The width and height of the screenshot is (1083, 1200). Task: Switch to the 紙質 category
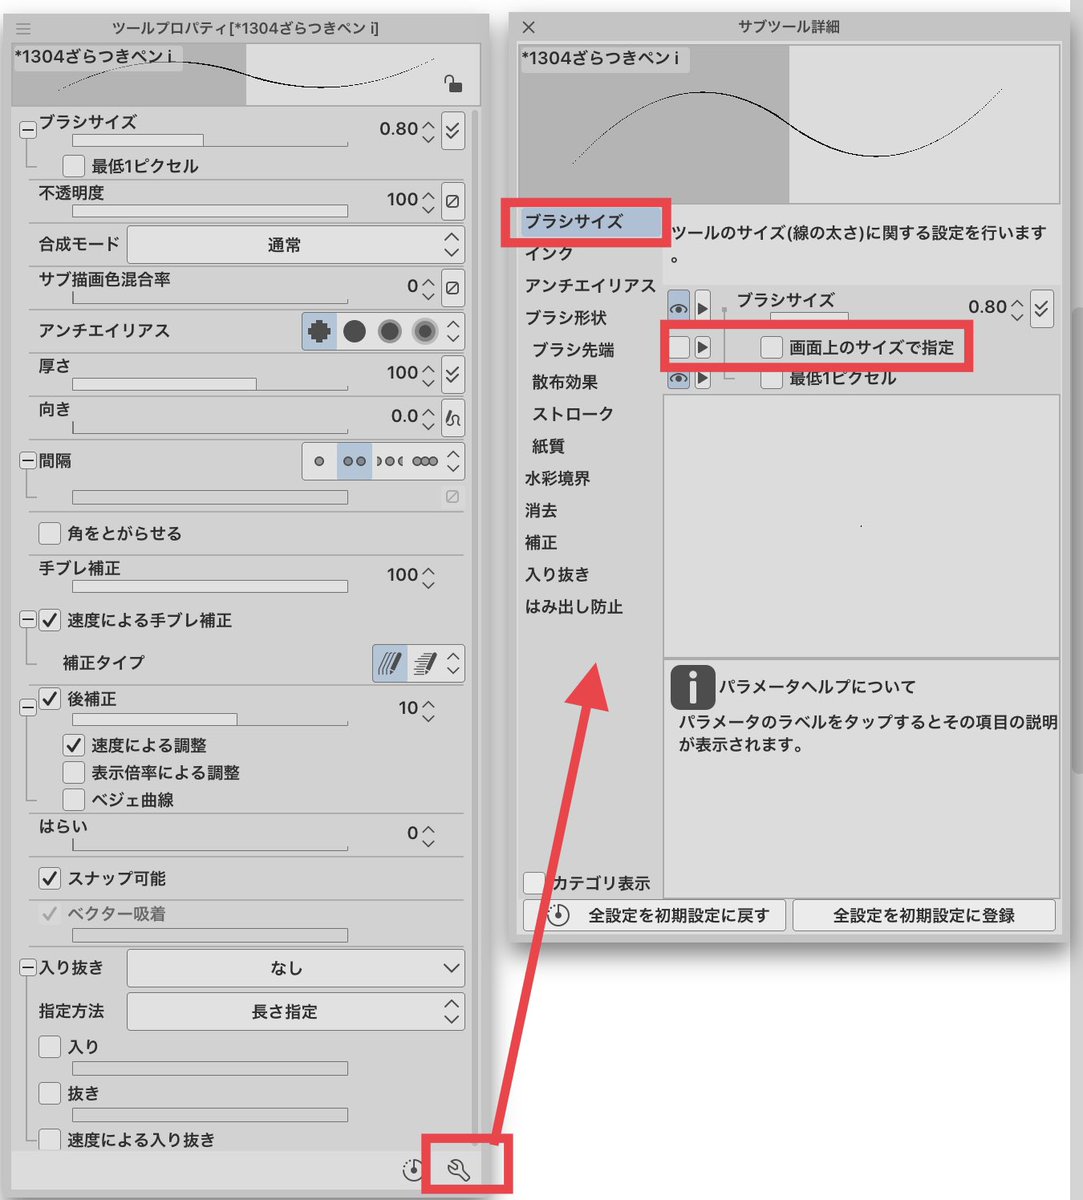pos(548,446)
